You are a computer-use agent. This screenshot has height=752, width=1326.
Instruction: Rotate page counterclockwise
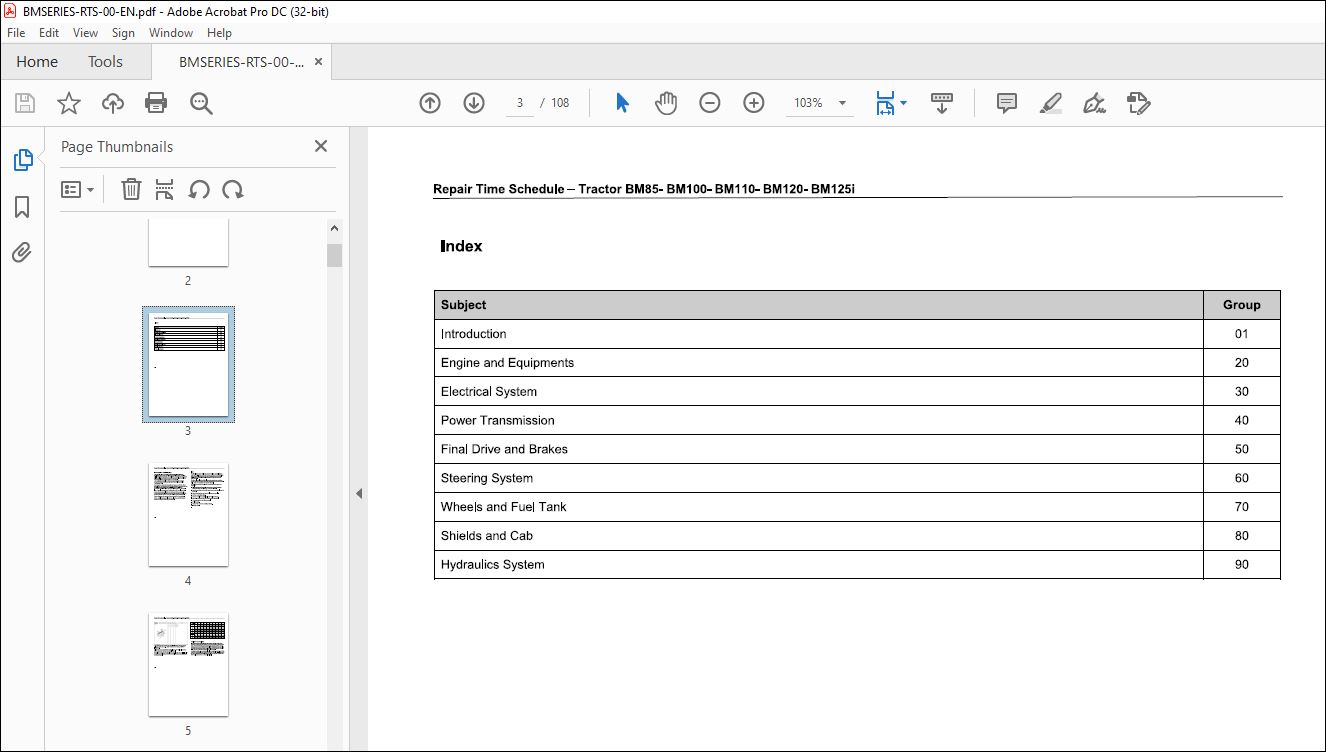[199, 189]
